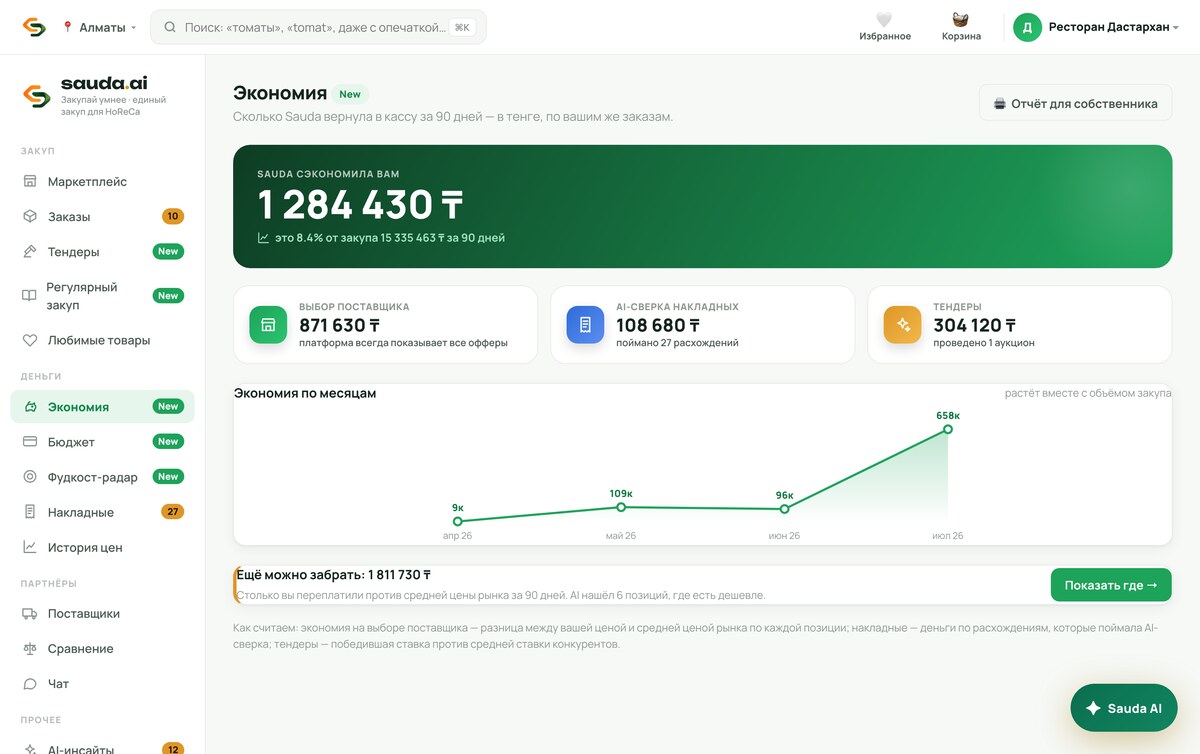Click the New badge next to Экономия heading

click(350, 94)
